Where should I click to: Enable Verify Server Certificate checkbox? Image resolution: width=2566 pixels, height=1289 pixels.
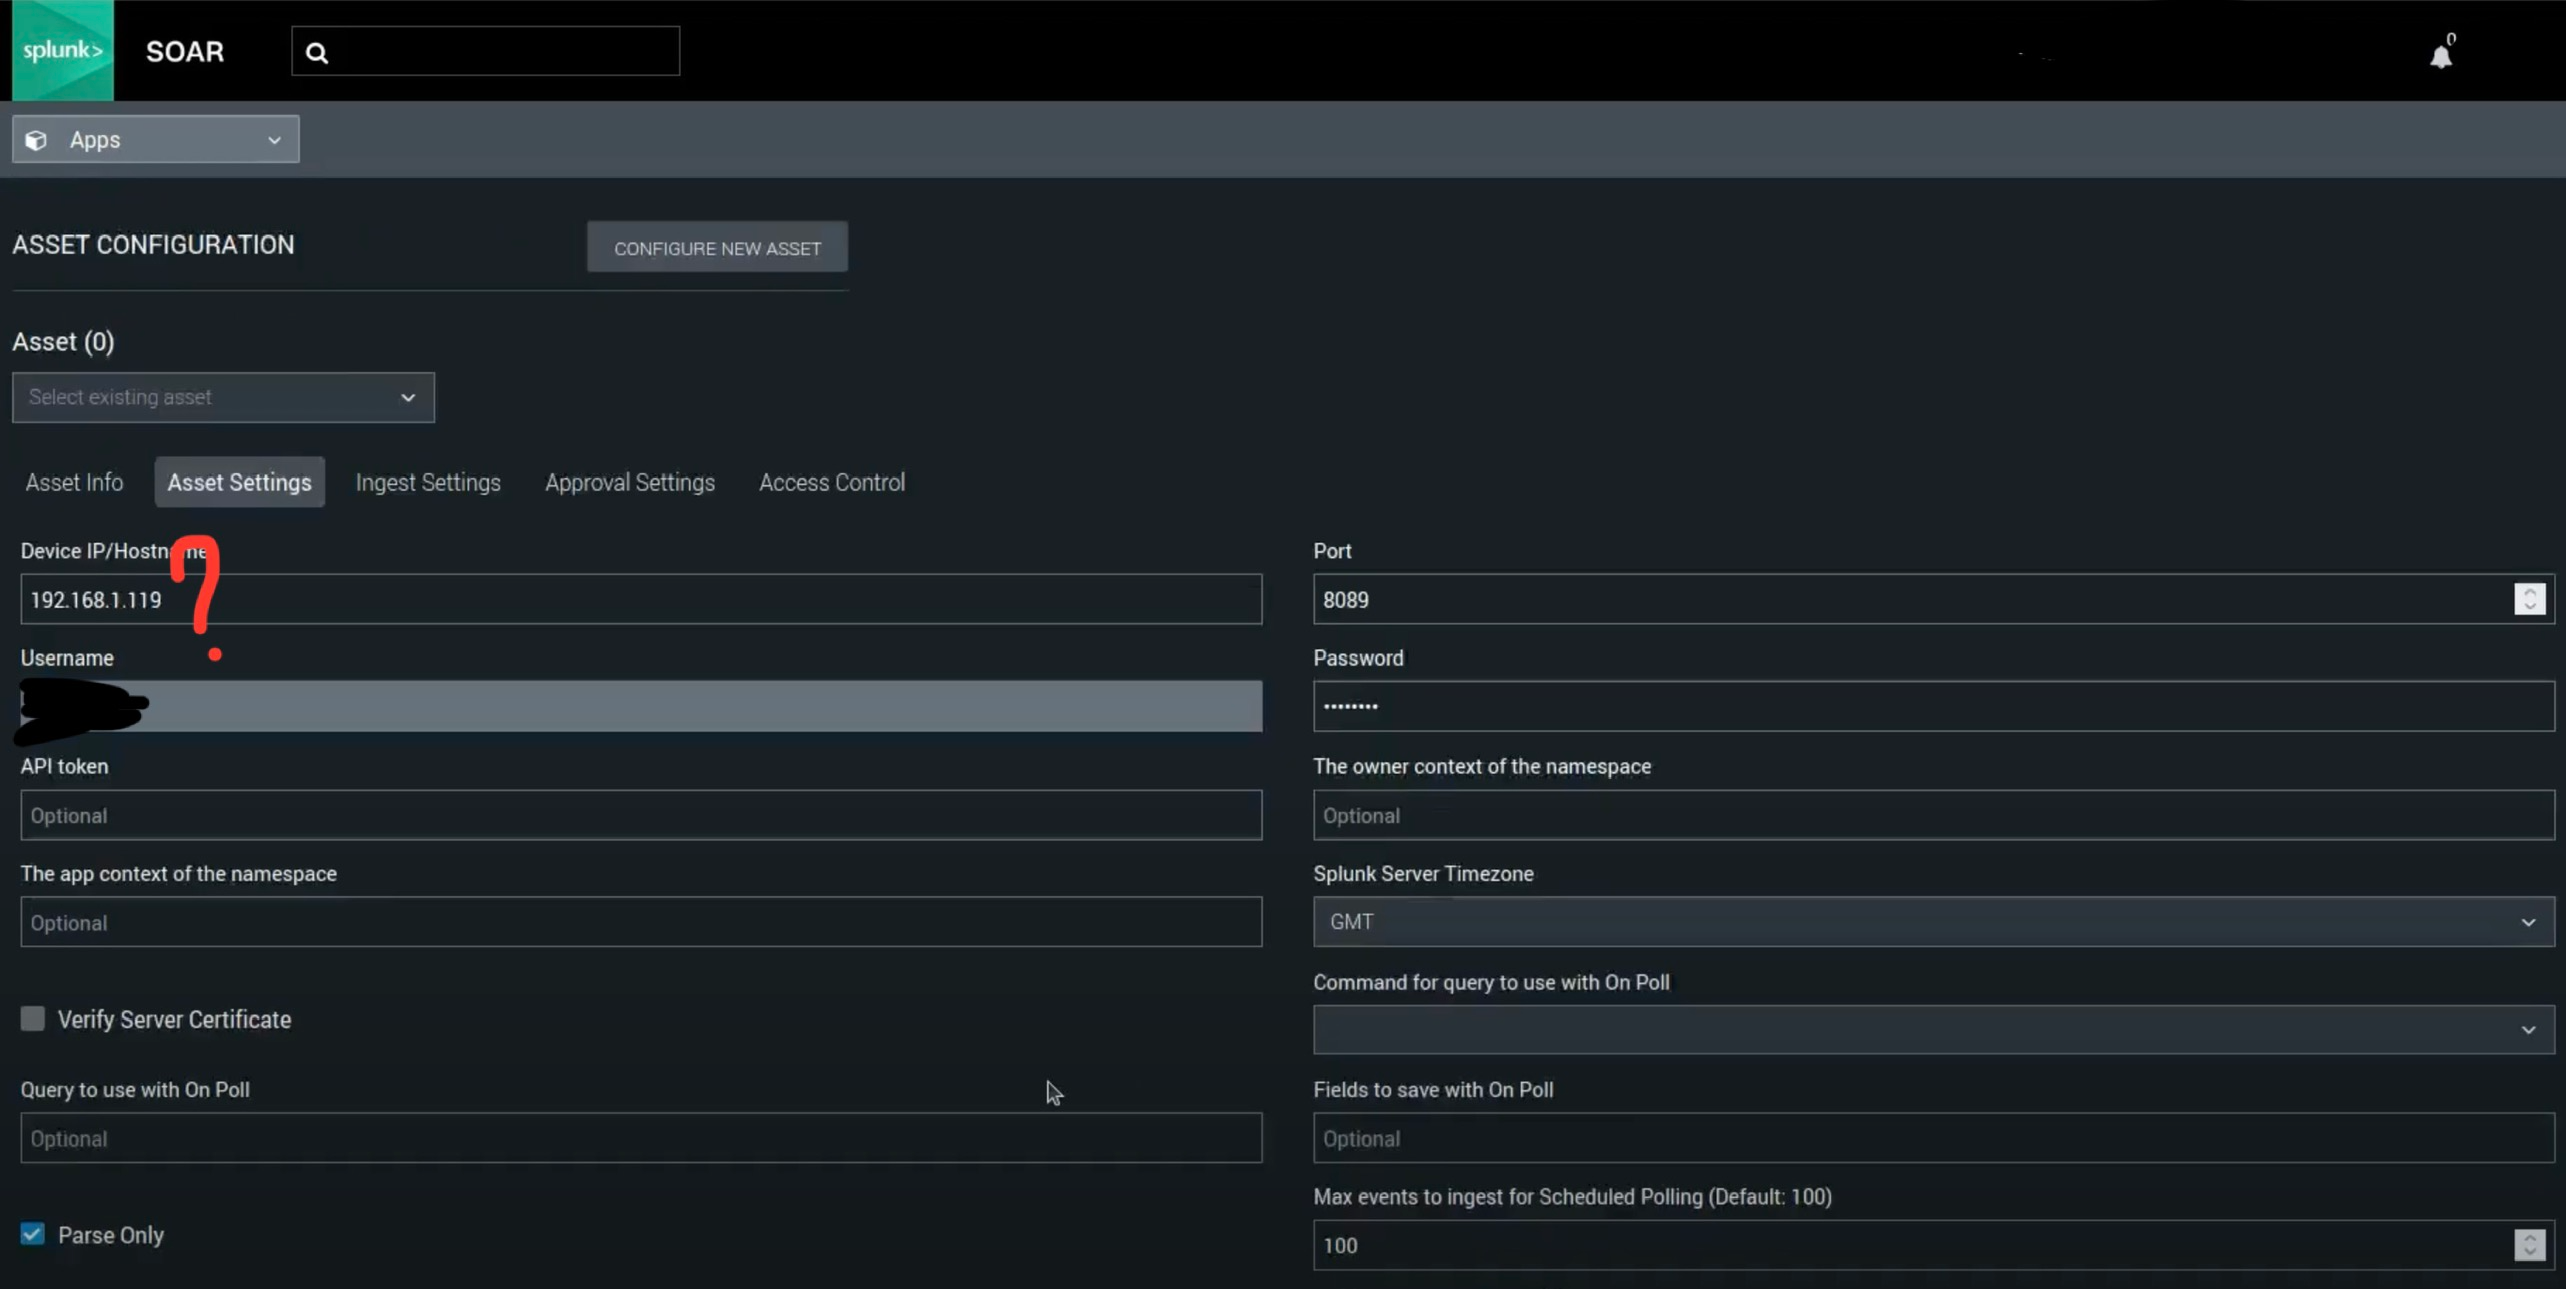coord(33,1019)
